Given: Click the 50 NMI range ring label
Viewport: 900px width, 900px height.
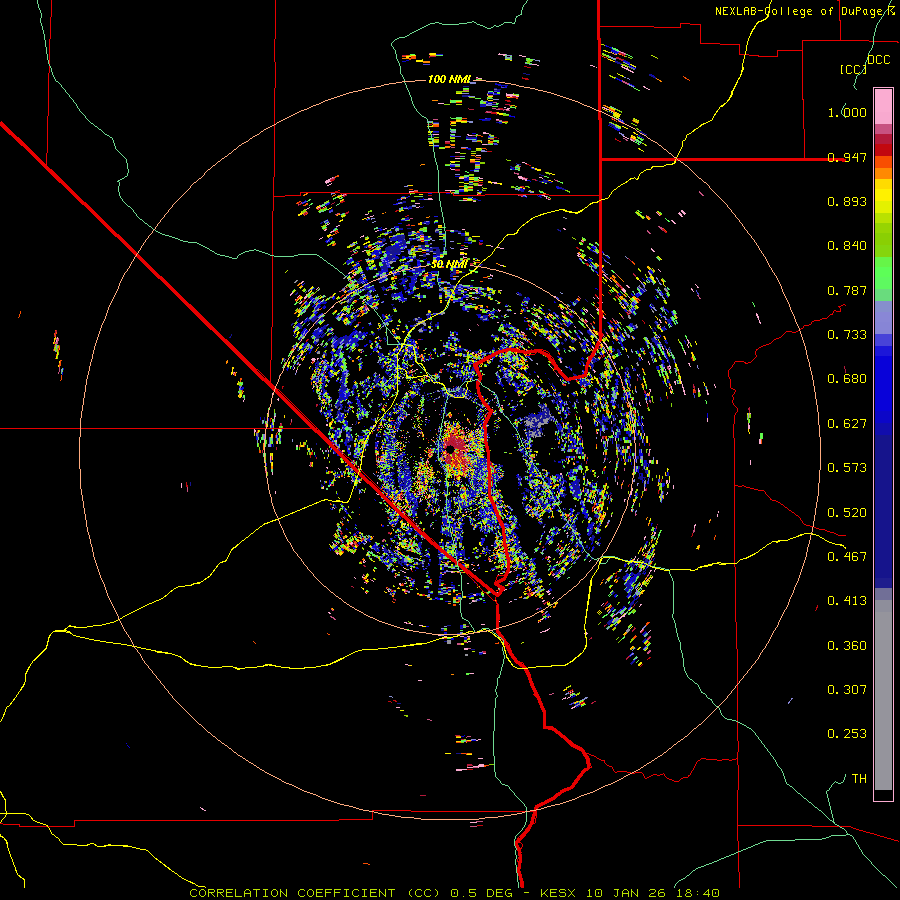Looking at the screenshot, I should 449,264.
